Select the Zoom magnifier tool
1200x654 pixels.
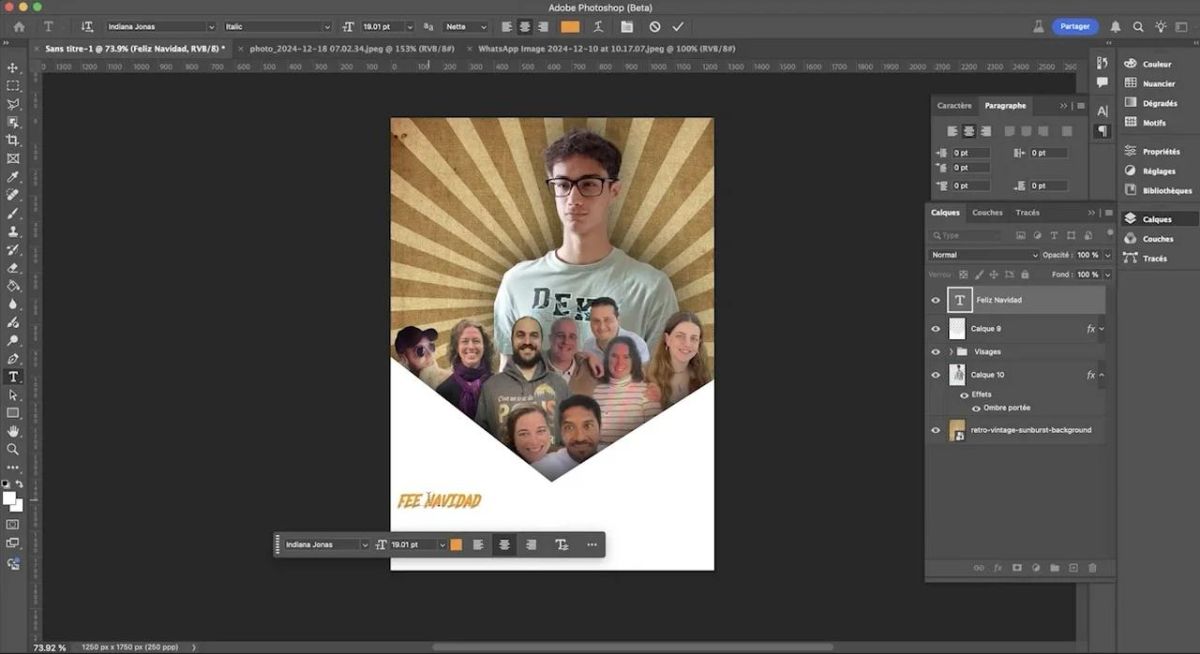click(13, 449)
